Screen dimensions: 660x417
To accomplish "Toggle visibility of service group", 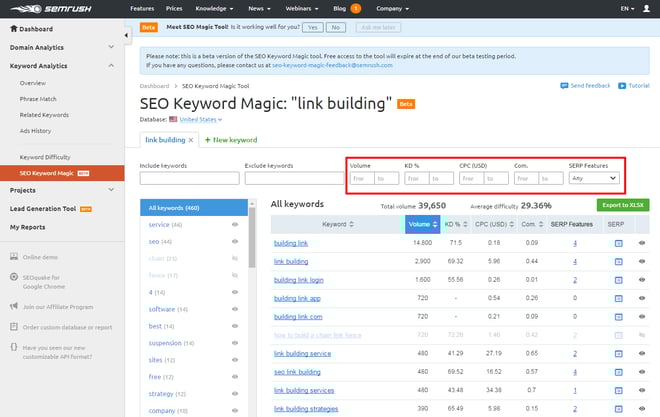I will pos(235,225).
